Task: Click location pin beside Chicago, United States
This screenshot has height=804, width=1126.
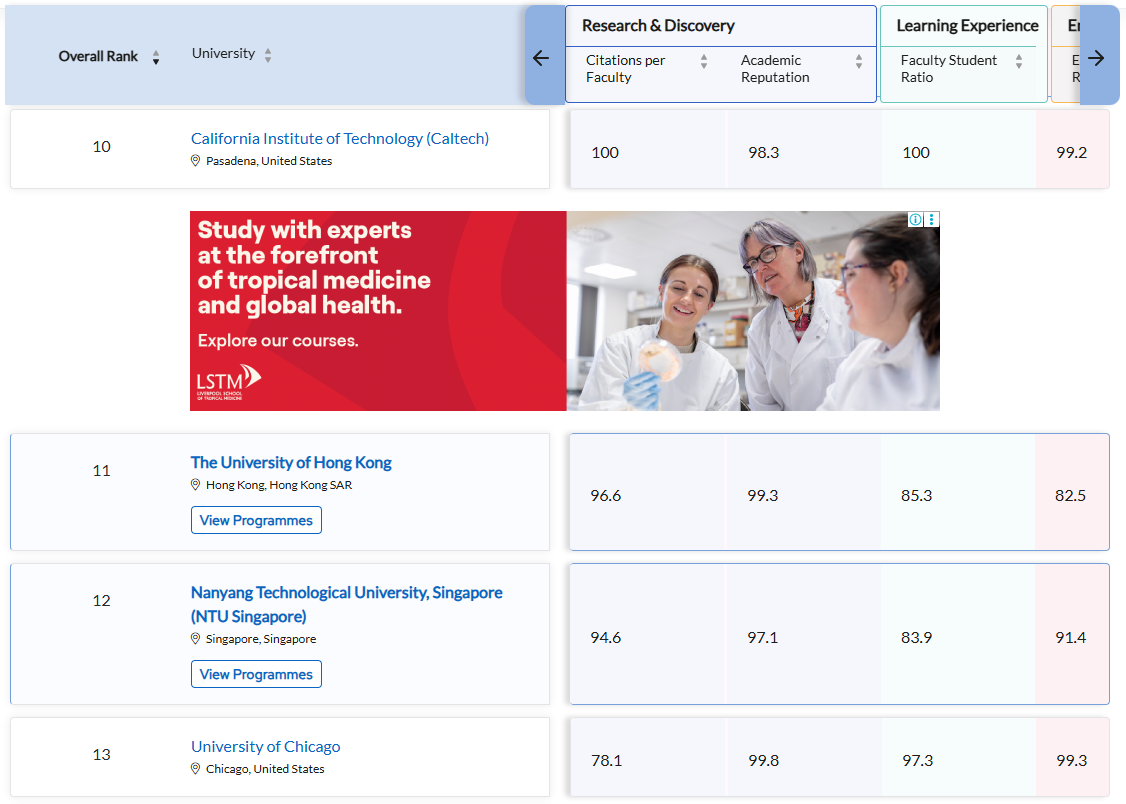Action: pyautogui.click(x=195, y=768)
